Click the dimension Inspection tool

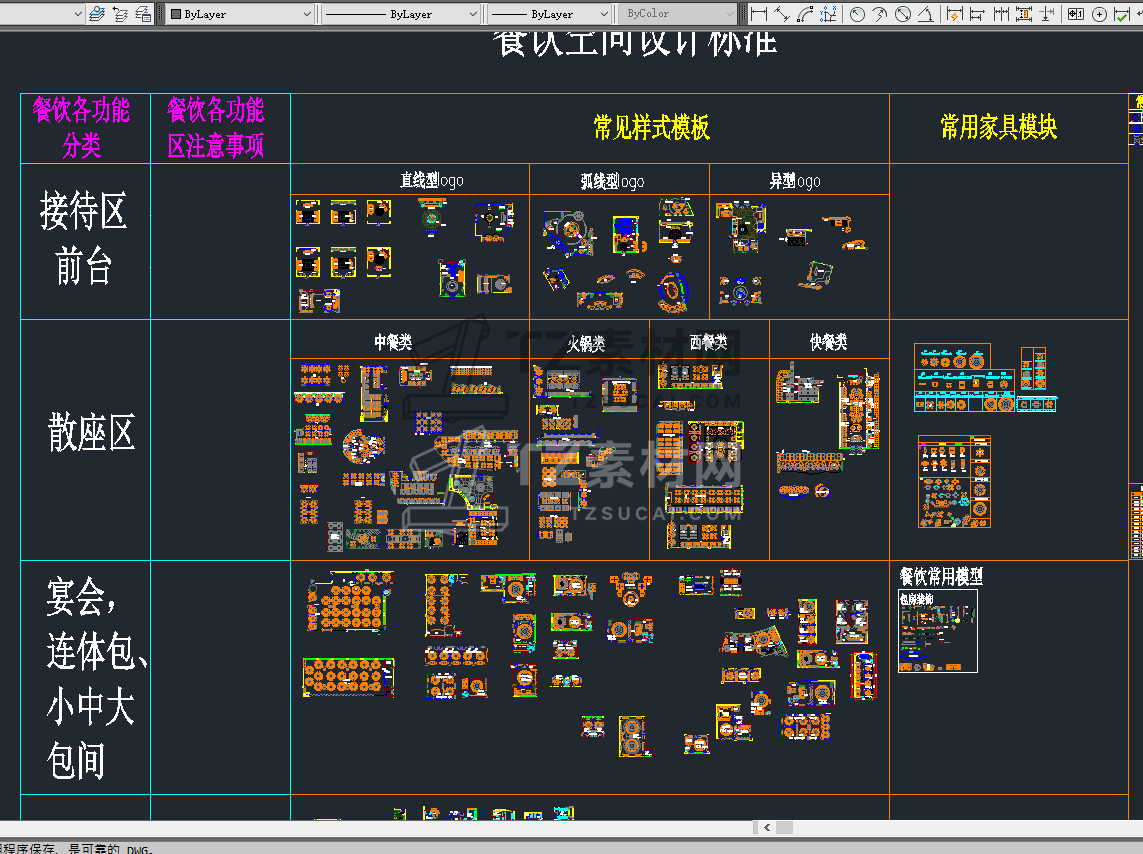(1122, 13)
